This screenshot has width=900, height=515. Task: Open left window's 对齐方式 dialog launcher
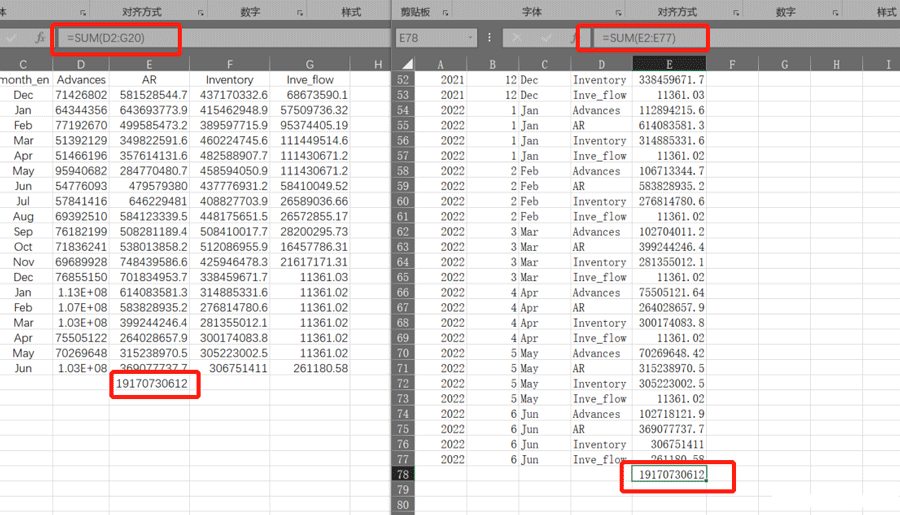pos(200,13)
